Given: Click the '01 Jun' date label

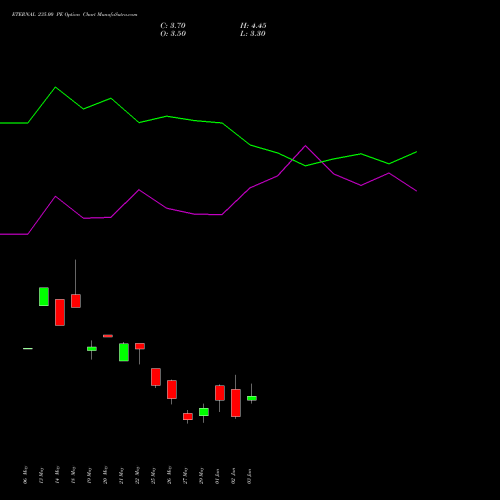Looking at the screenshot, I should 218,475.
